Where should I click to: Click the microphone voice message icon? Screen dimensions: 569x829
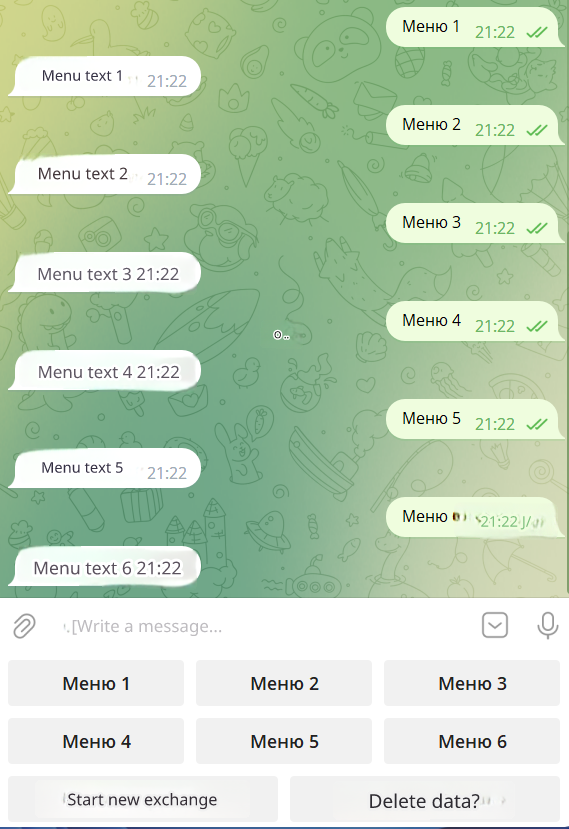click(547, 625)
